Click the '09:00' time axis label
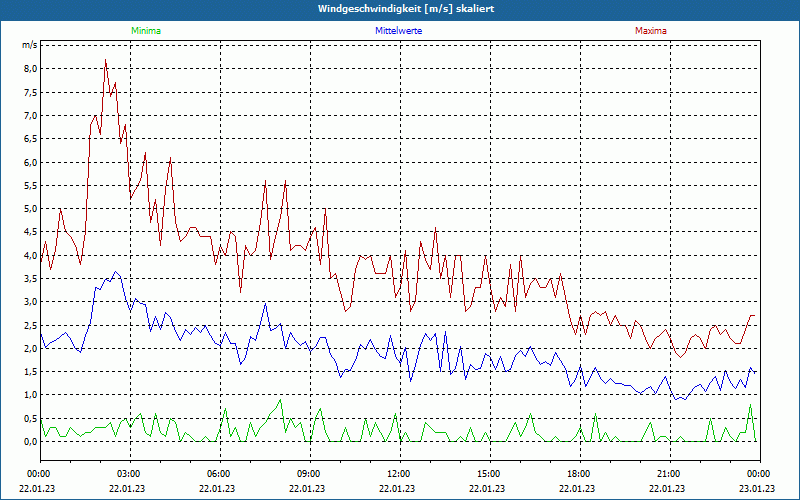800x500 pixels. (x=307, y=474)
